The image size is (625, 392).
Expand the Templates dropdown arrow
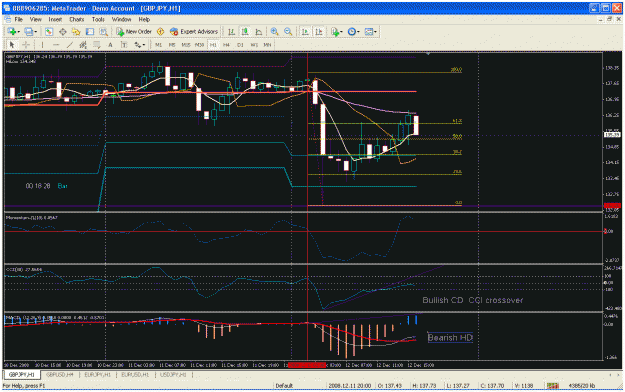(x=375, y=32)
